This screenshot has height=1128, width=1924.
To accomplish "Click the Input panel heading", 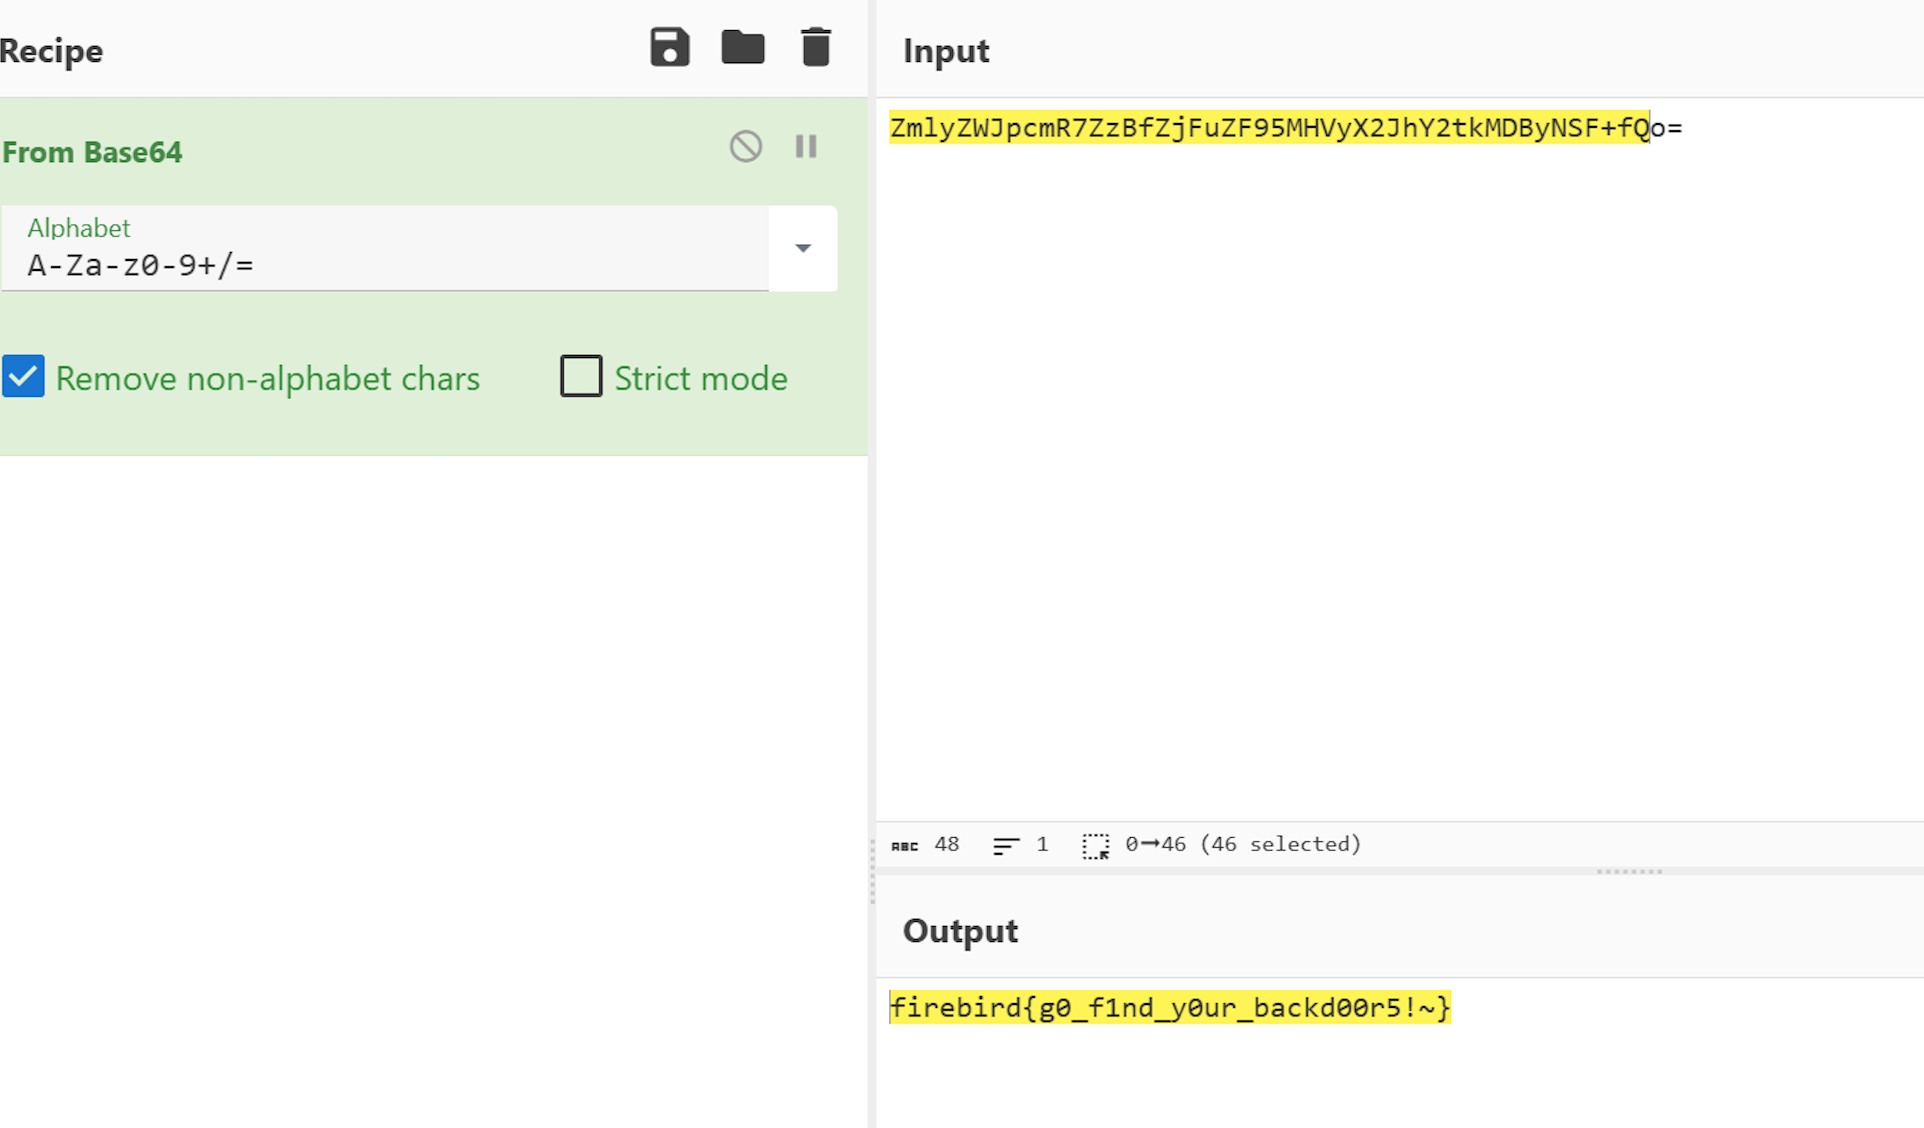I will 945,51.
